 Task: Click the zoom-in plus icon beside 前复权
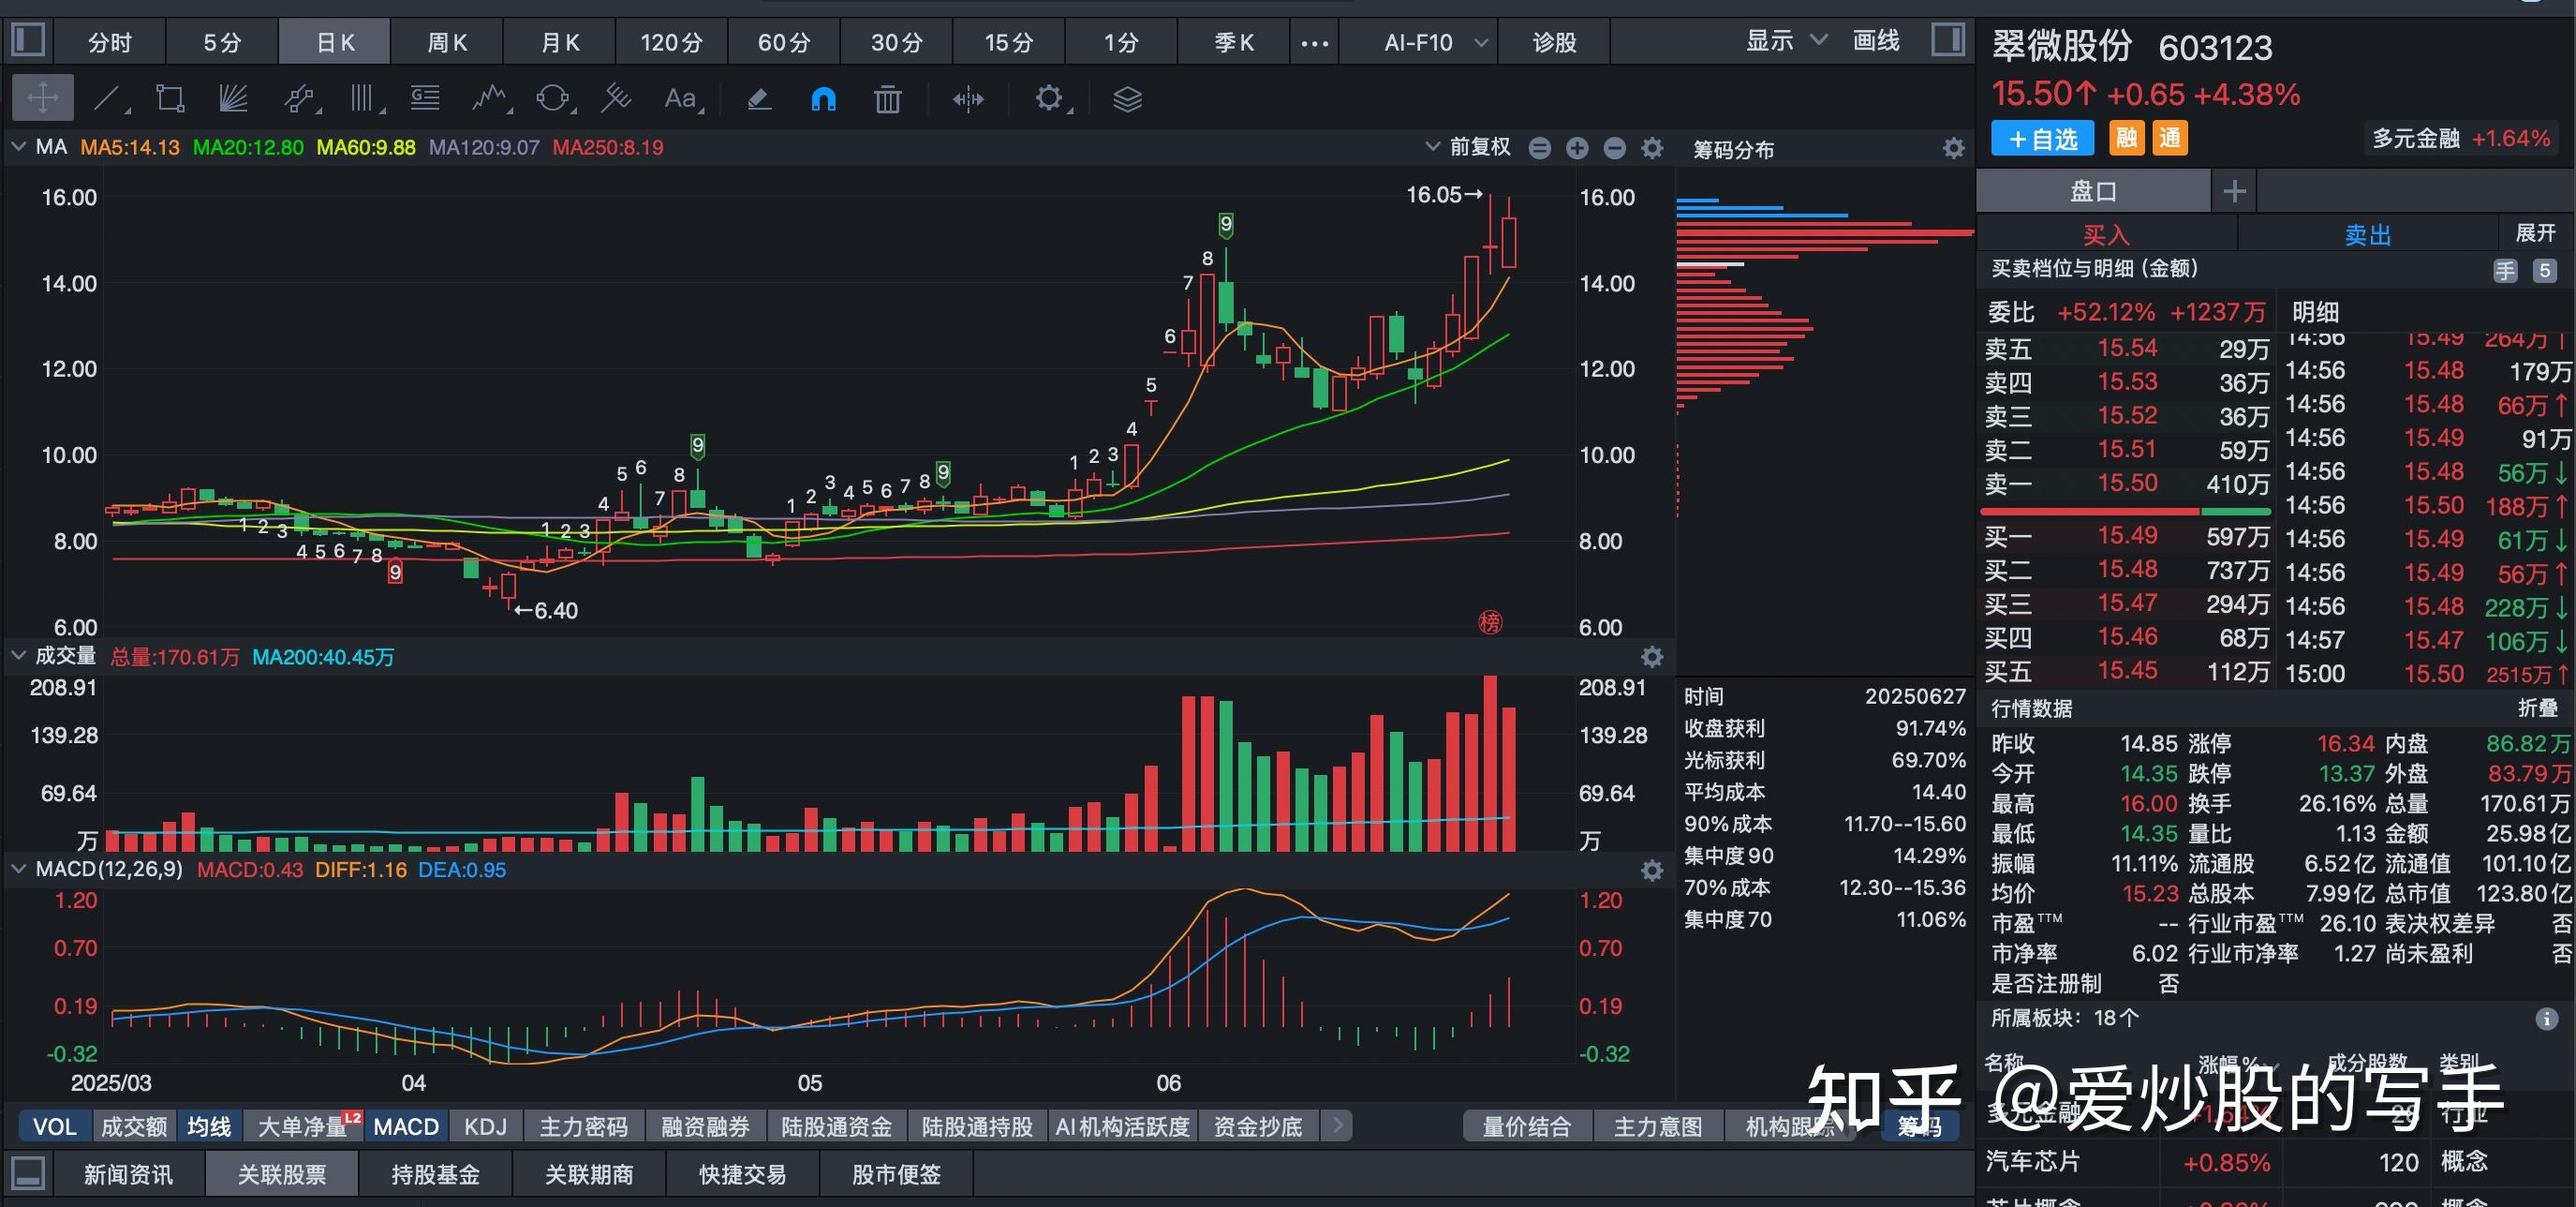pyautogui.click(x=1577, y=147)
